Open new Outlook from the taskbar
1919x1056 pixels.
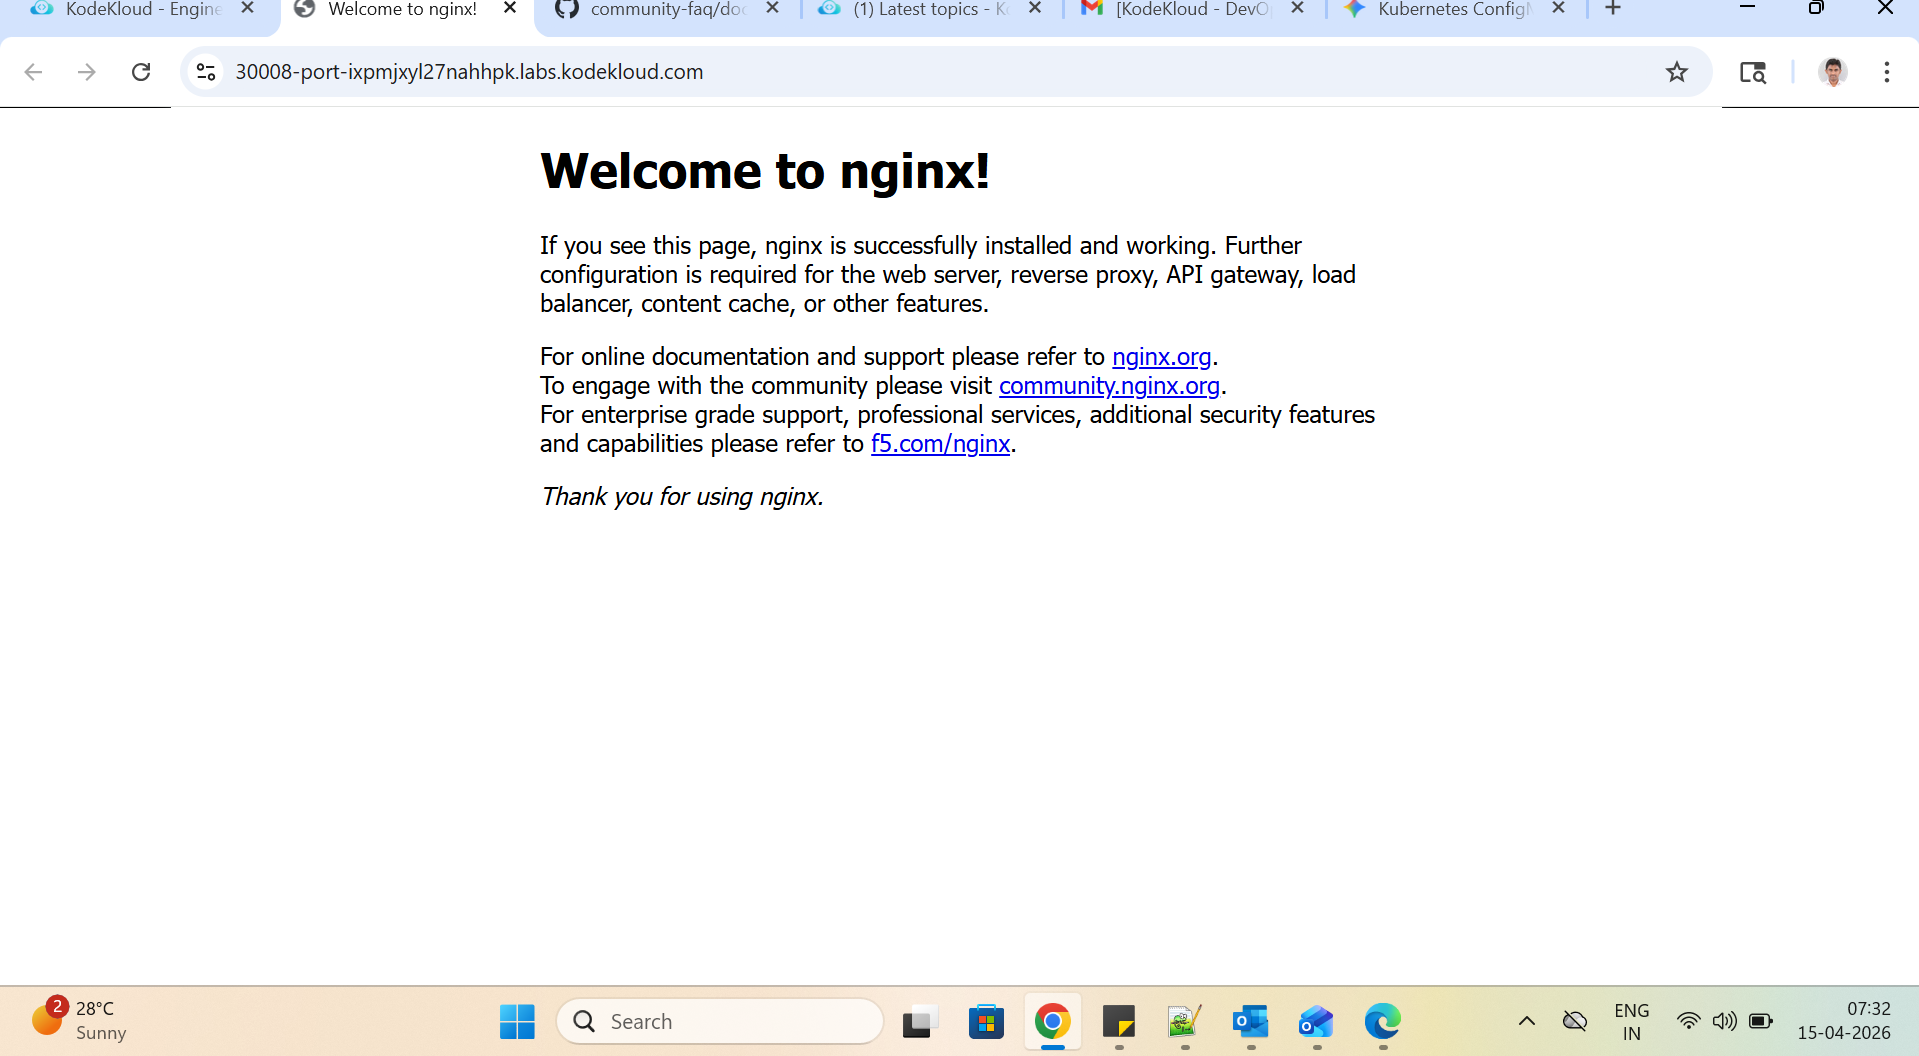pos(1316,1021)
